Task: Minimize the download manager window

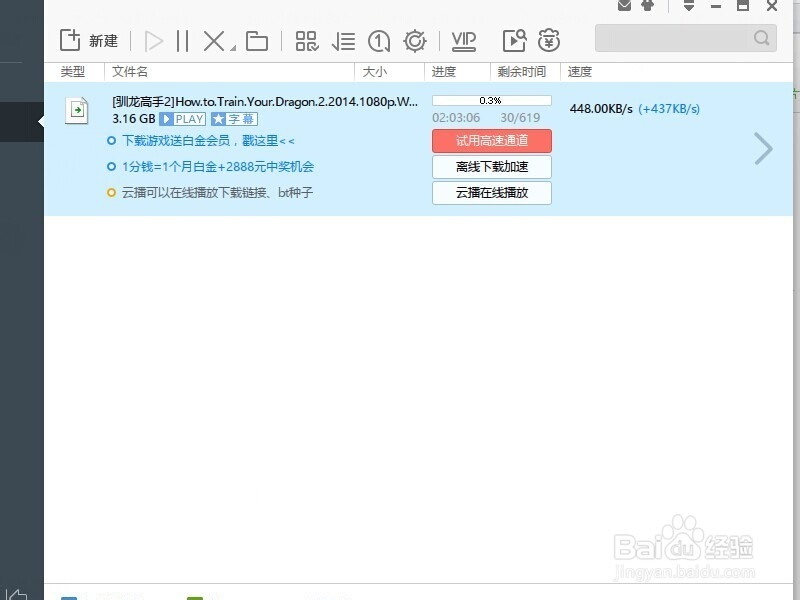Action: [716, 6]
